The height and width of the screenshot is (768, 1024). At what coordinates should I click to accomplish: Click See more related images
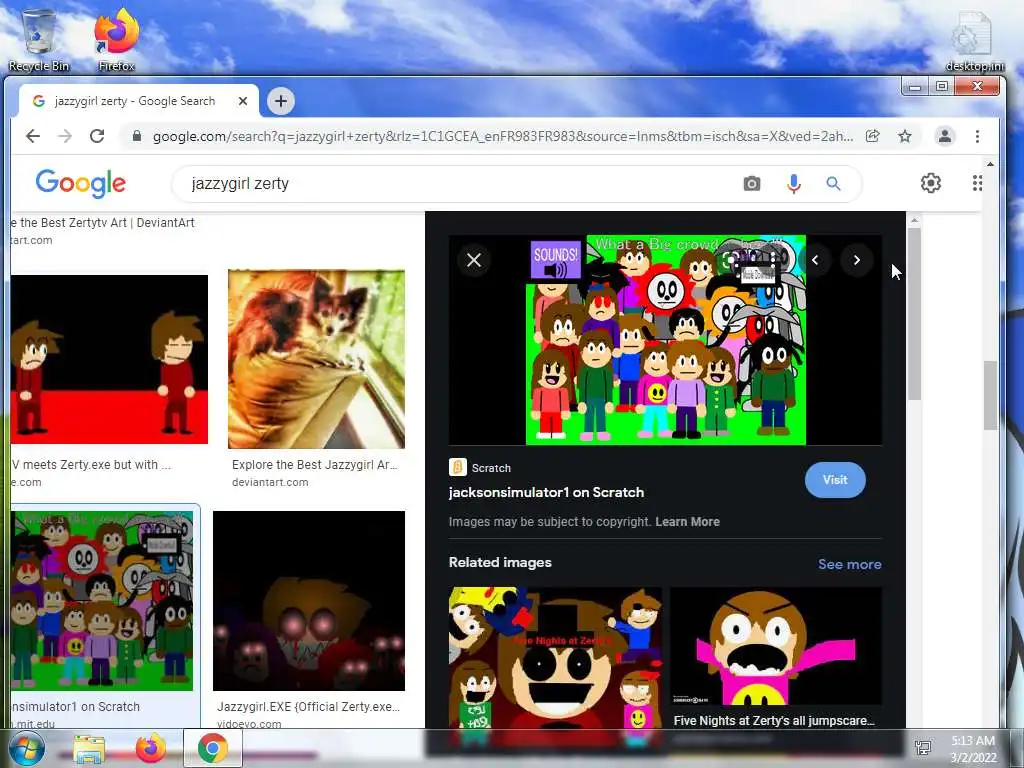850,564
